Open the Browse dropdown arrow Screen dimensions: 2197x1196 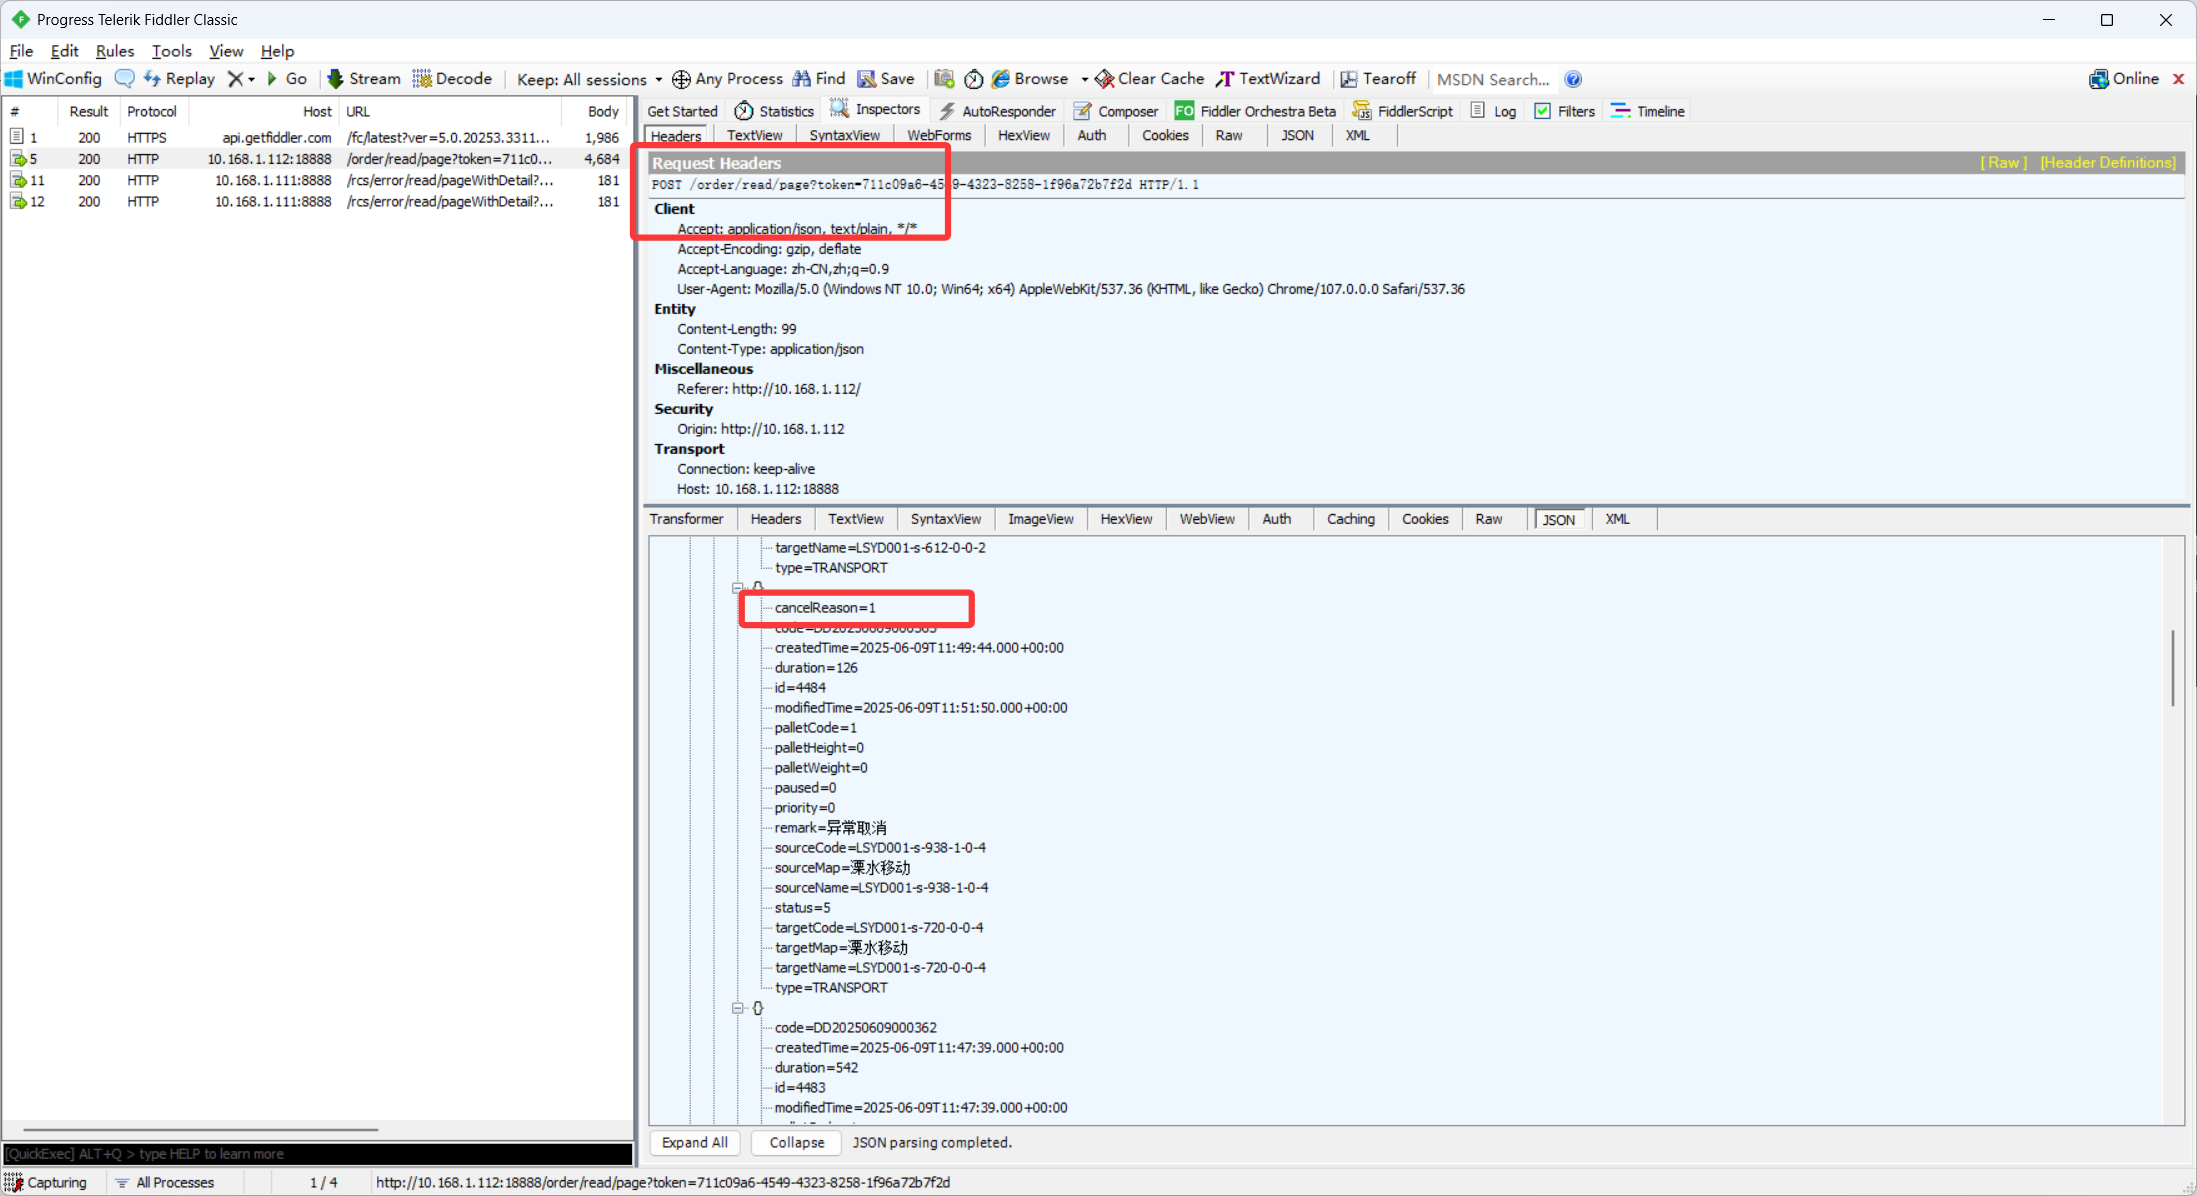1084,79
